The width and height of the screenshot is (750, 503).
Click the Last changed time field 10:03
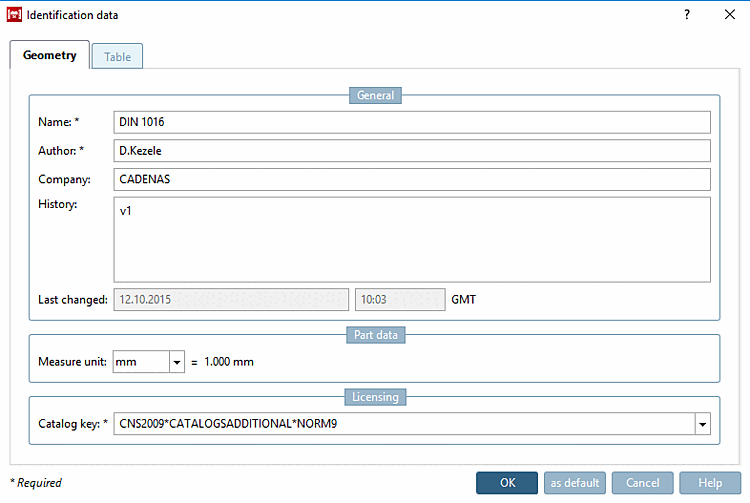click(x=400, y=299)
